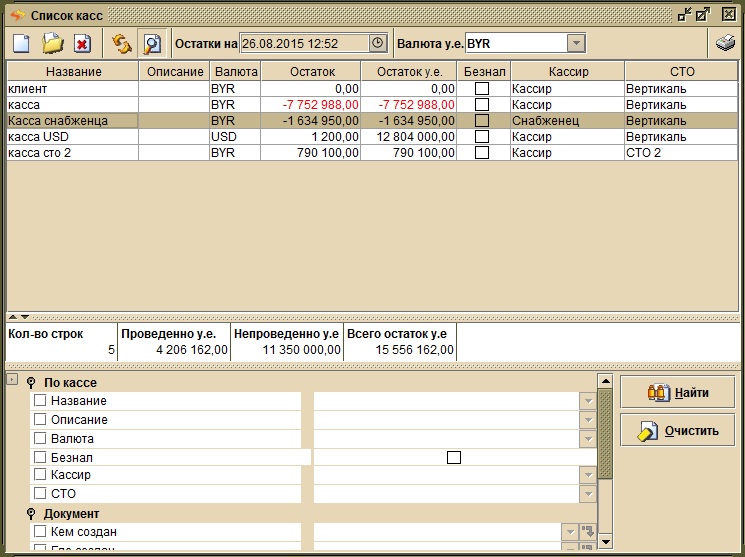The width and height of the screenshot is (745, 557).
Task: Enable the Название filter checkbox
Action: pos(40,400)
